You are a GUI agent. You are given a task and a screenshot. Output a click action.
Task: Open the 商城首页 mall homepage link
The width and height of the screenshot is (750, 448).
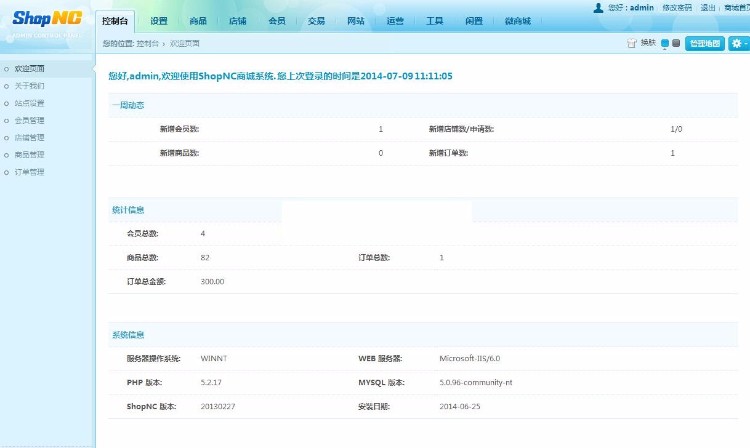pyautogui.click(x=737, y=8)
